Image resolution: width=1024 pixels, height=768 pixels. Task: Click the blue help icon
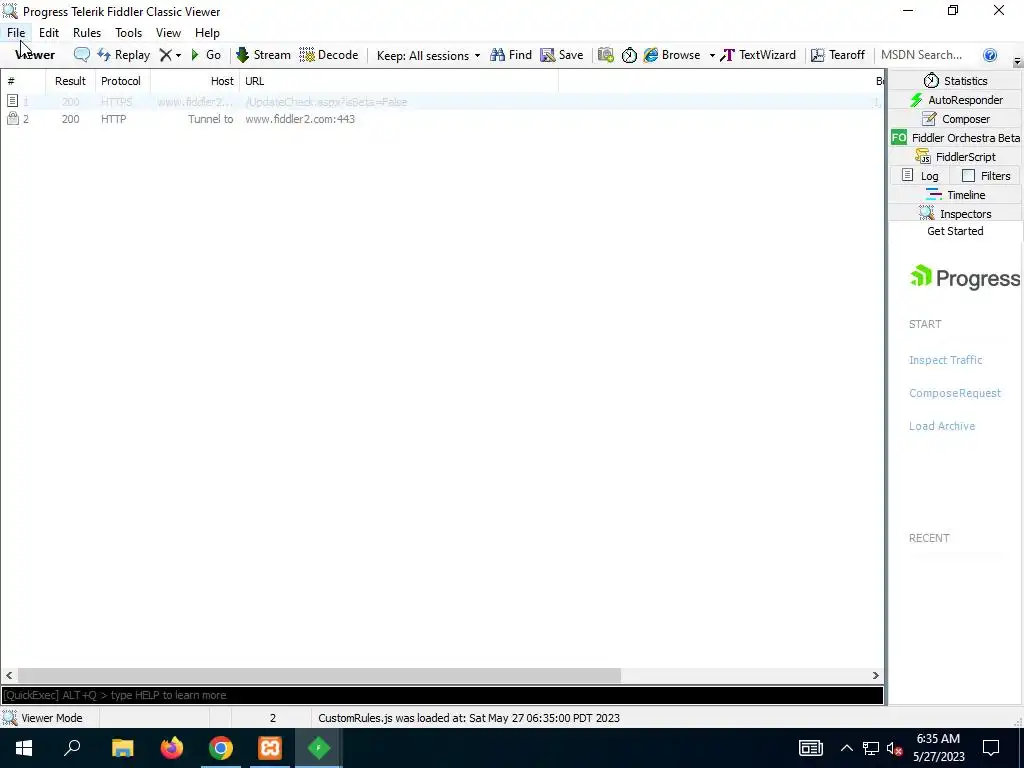[990, 55]
